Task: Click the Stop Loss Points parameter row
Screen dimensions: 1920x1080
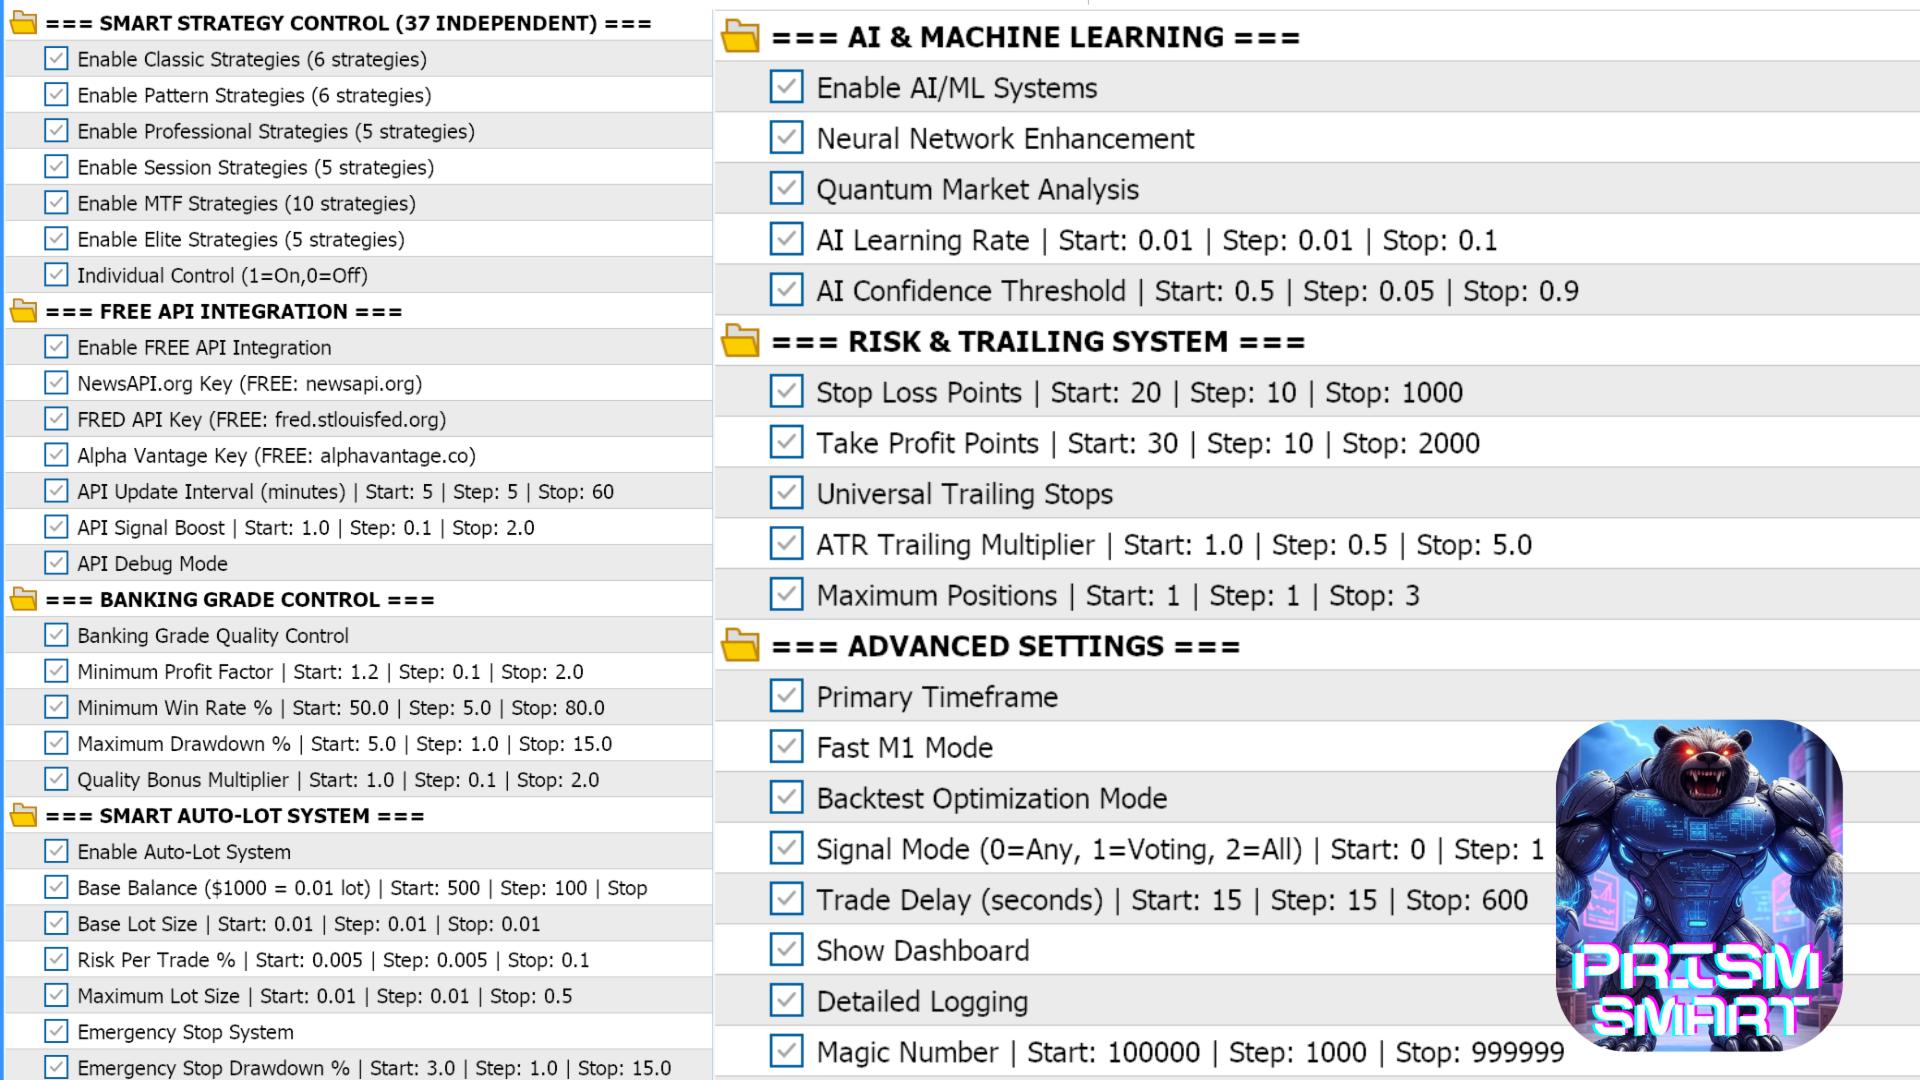Action: (x=1317, y=392)
